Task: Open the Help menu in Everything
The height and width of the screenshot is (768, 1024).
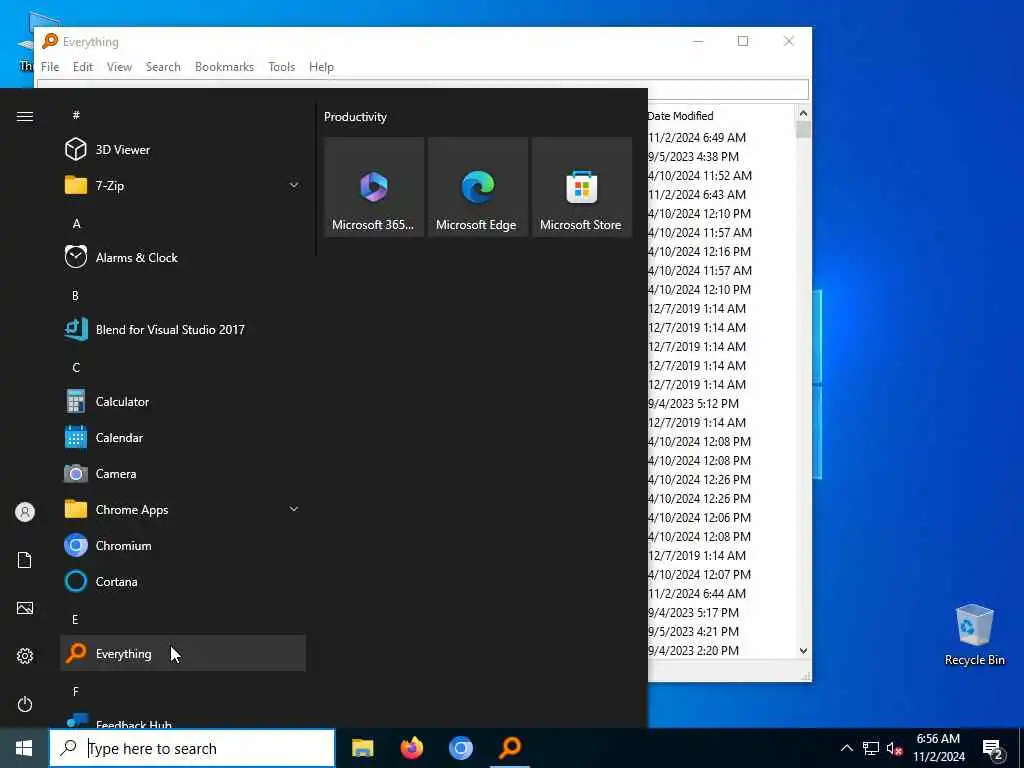Action: pos(321,67)
